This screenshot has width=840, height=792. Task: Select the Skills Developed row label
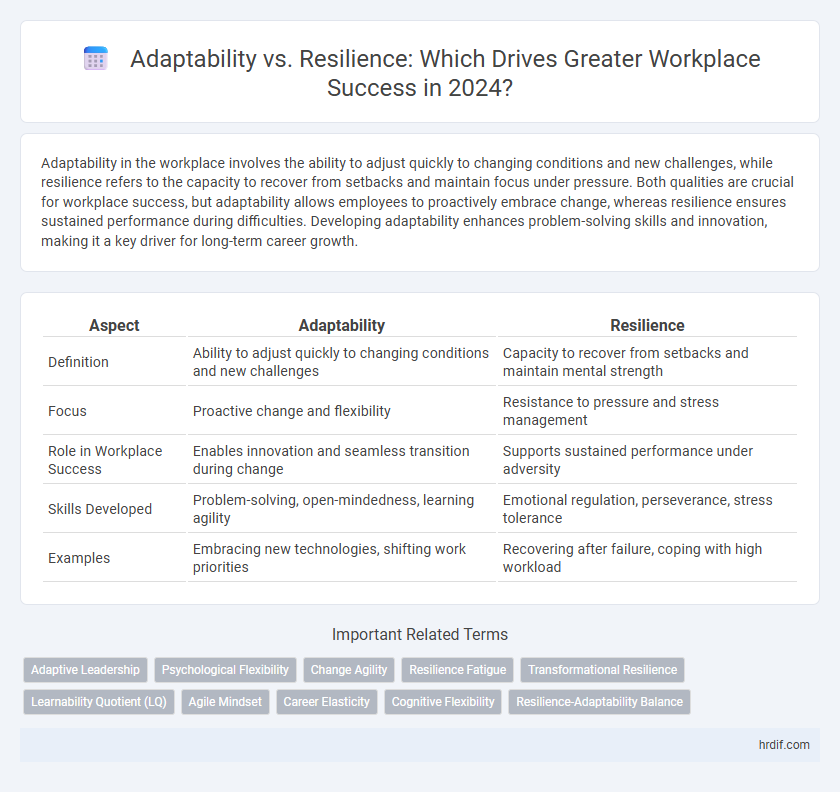click(100, 509)
